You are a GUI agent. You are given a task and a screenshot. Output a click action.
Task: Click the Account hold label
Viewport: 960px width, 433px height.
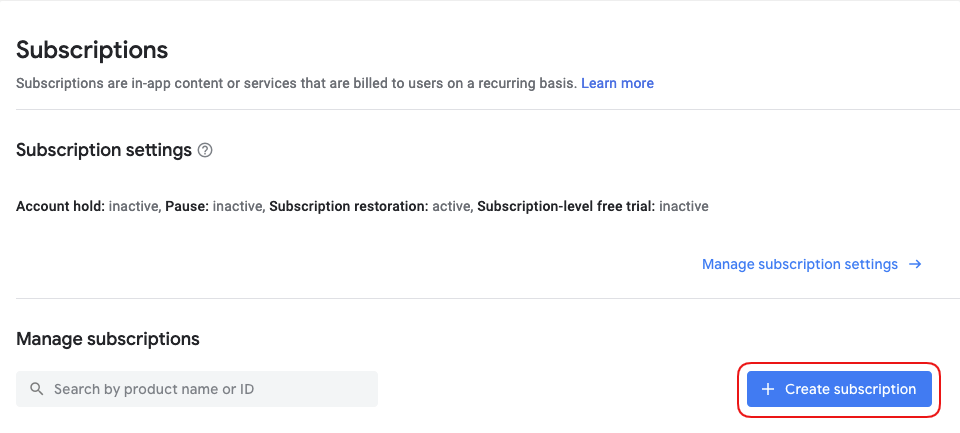tap(60, 207)
